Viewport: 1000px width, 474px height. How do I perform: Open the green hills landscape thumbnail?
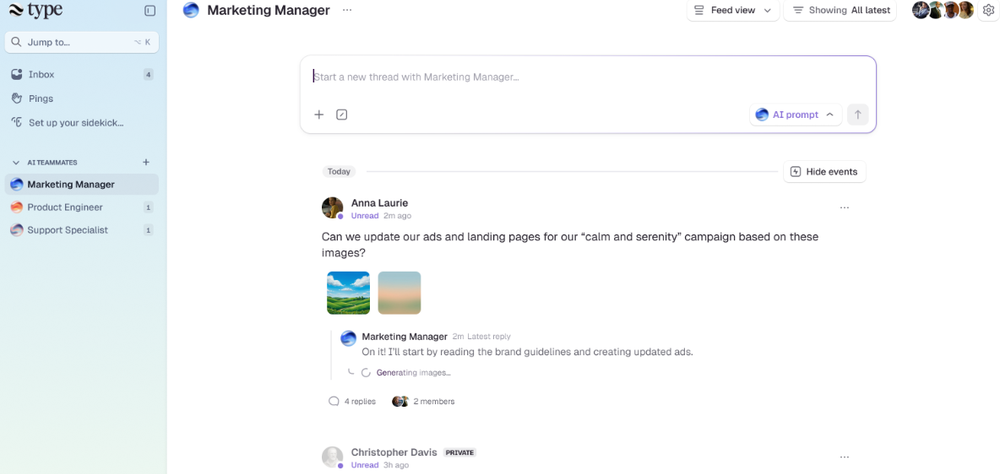pos(348,293)
